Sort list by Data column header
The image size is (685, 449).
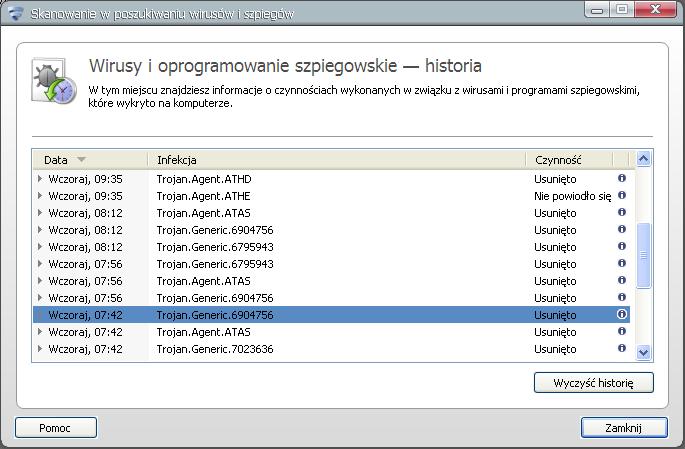click(x=90, y=160)
